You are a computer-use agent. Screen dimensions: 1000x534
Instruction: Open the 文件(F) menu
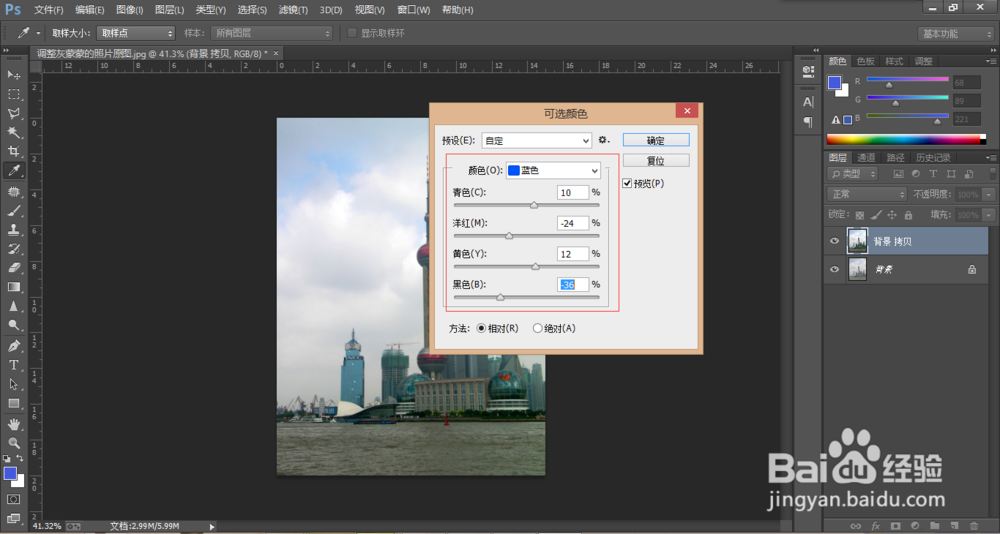coord(49,10)
